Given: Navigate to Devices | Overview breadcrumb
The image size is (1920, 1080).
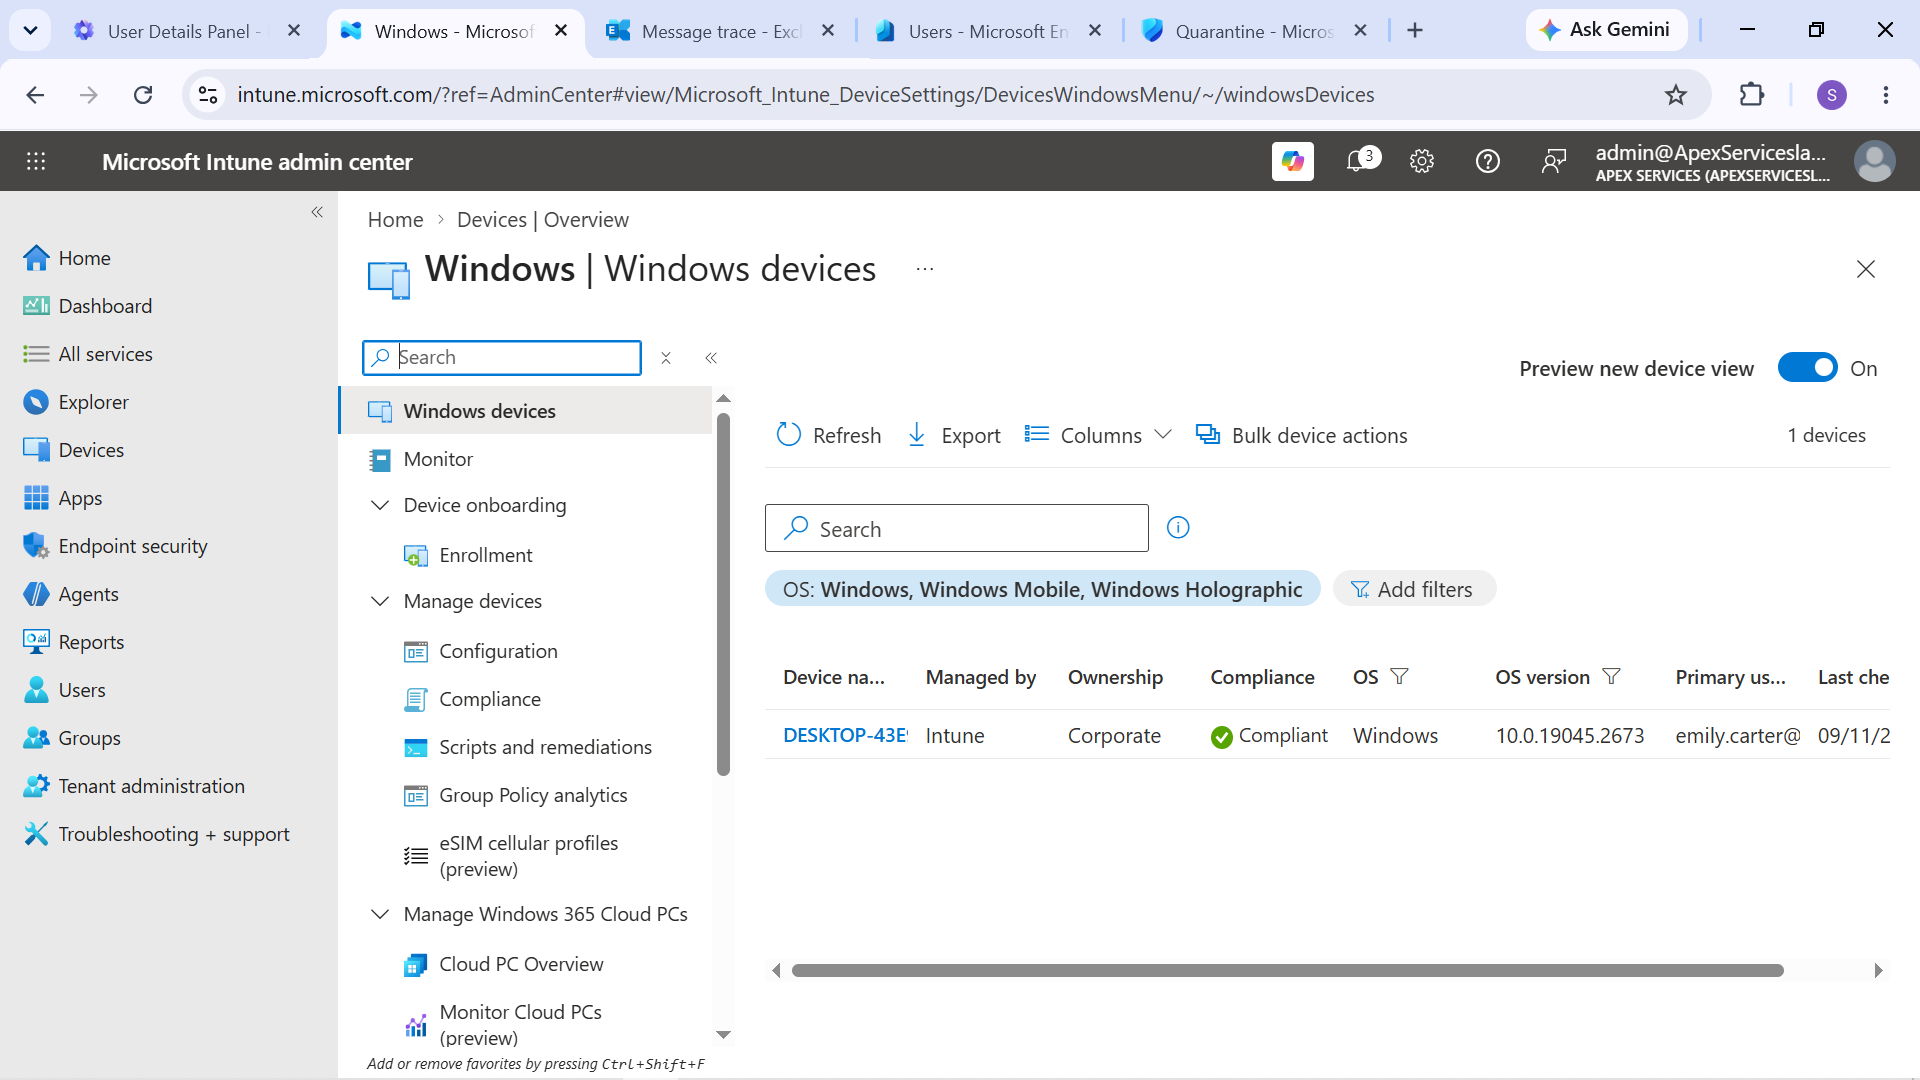Looking at the screenshot, I should [543, 219].
